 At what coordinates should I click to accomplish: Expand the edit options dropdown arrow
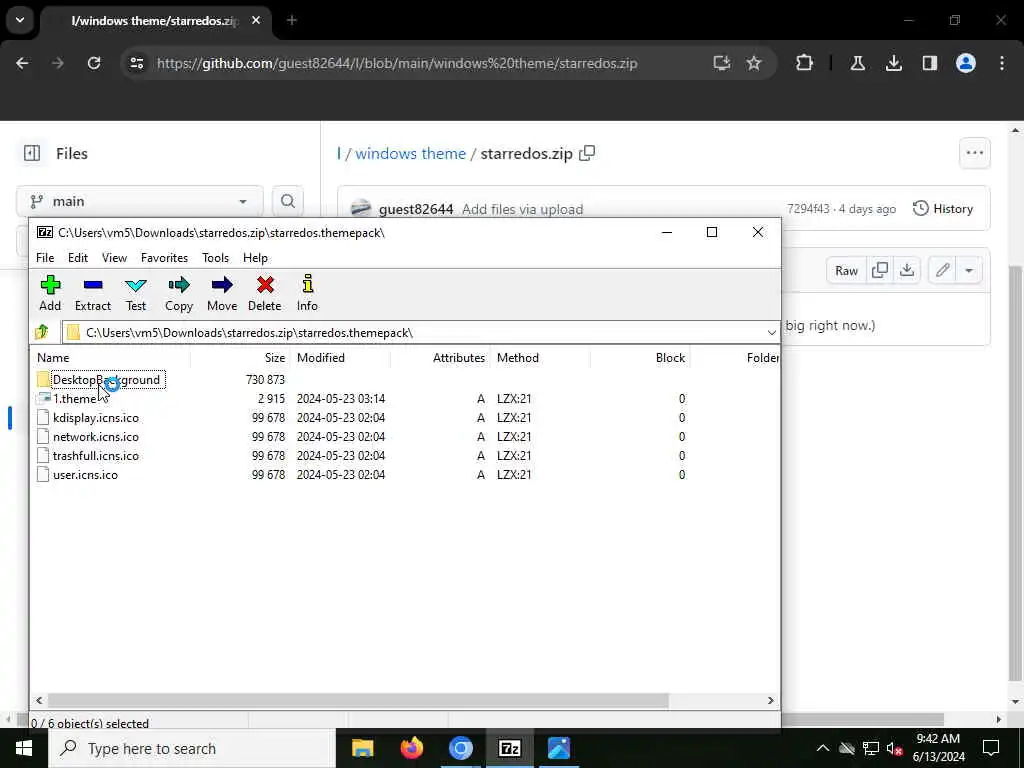click(x=969, y=270)
